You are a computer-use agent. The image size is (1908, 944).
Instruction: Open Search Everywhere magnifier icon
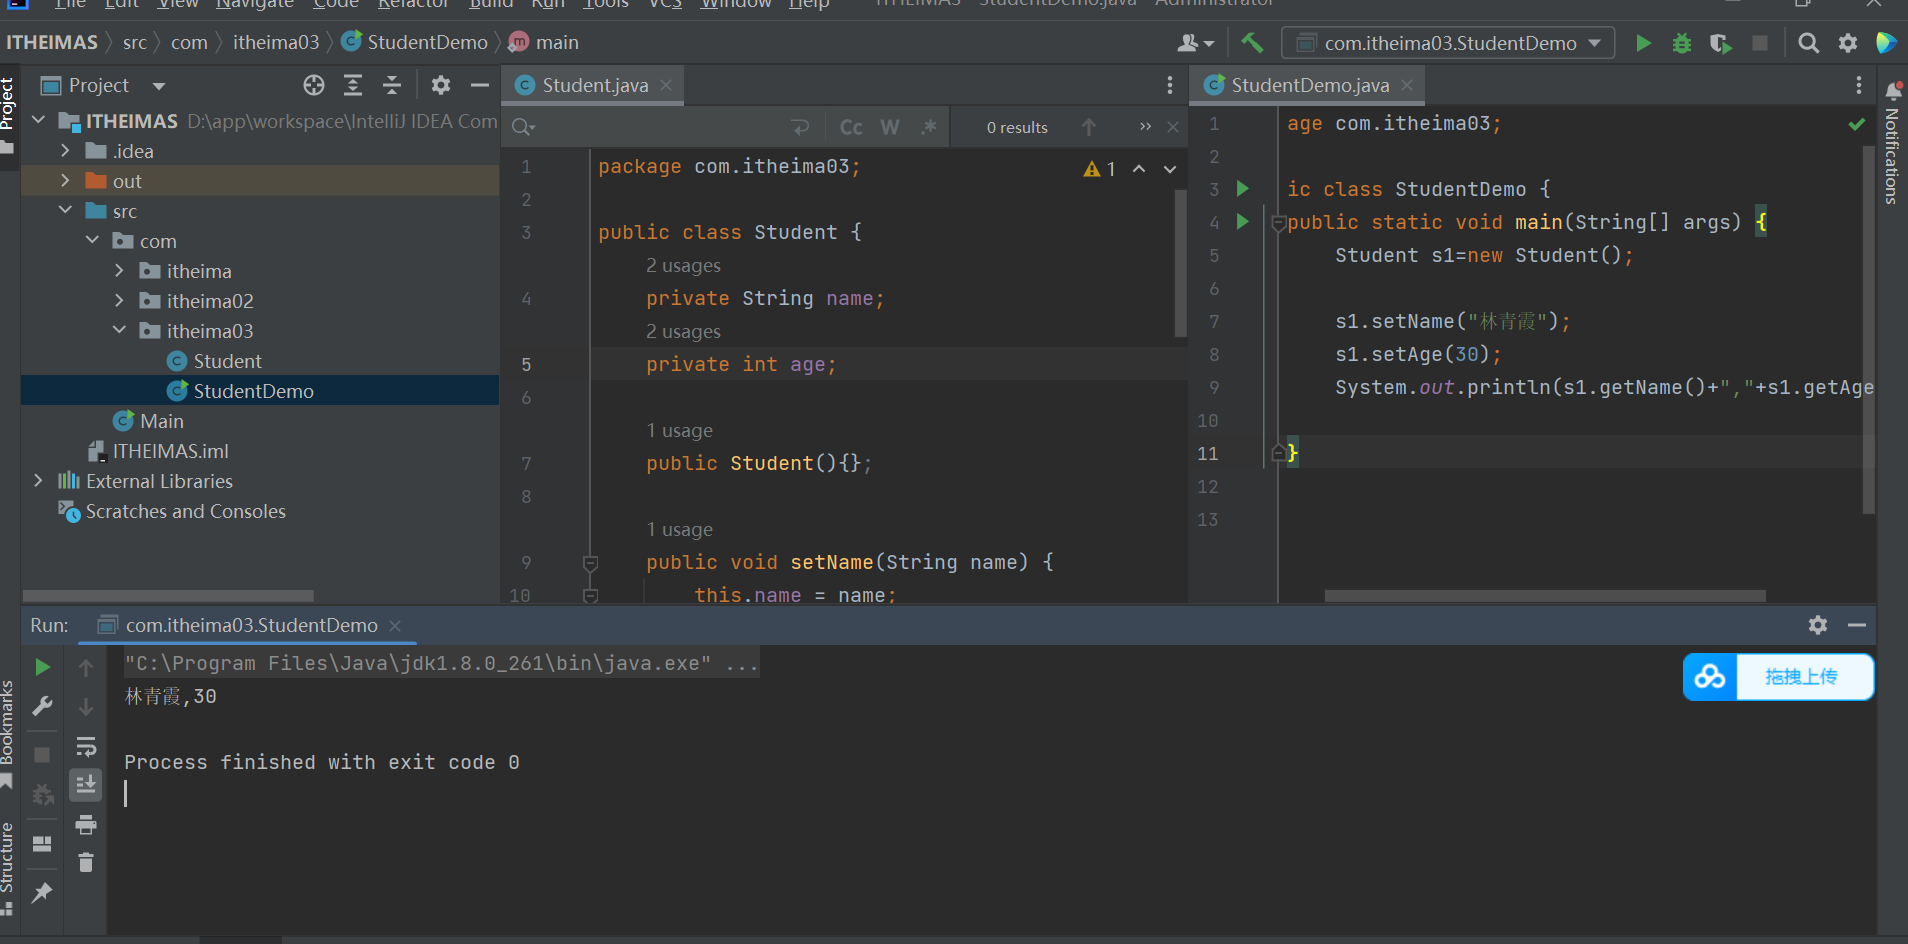coord(1808,43)
